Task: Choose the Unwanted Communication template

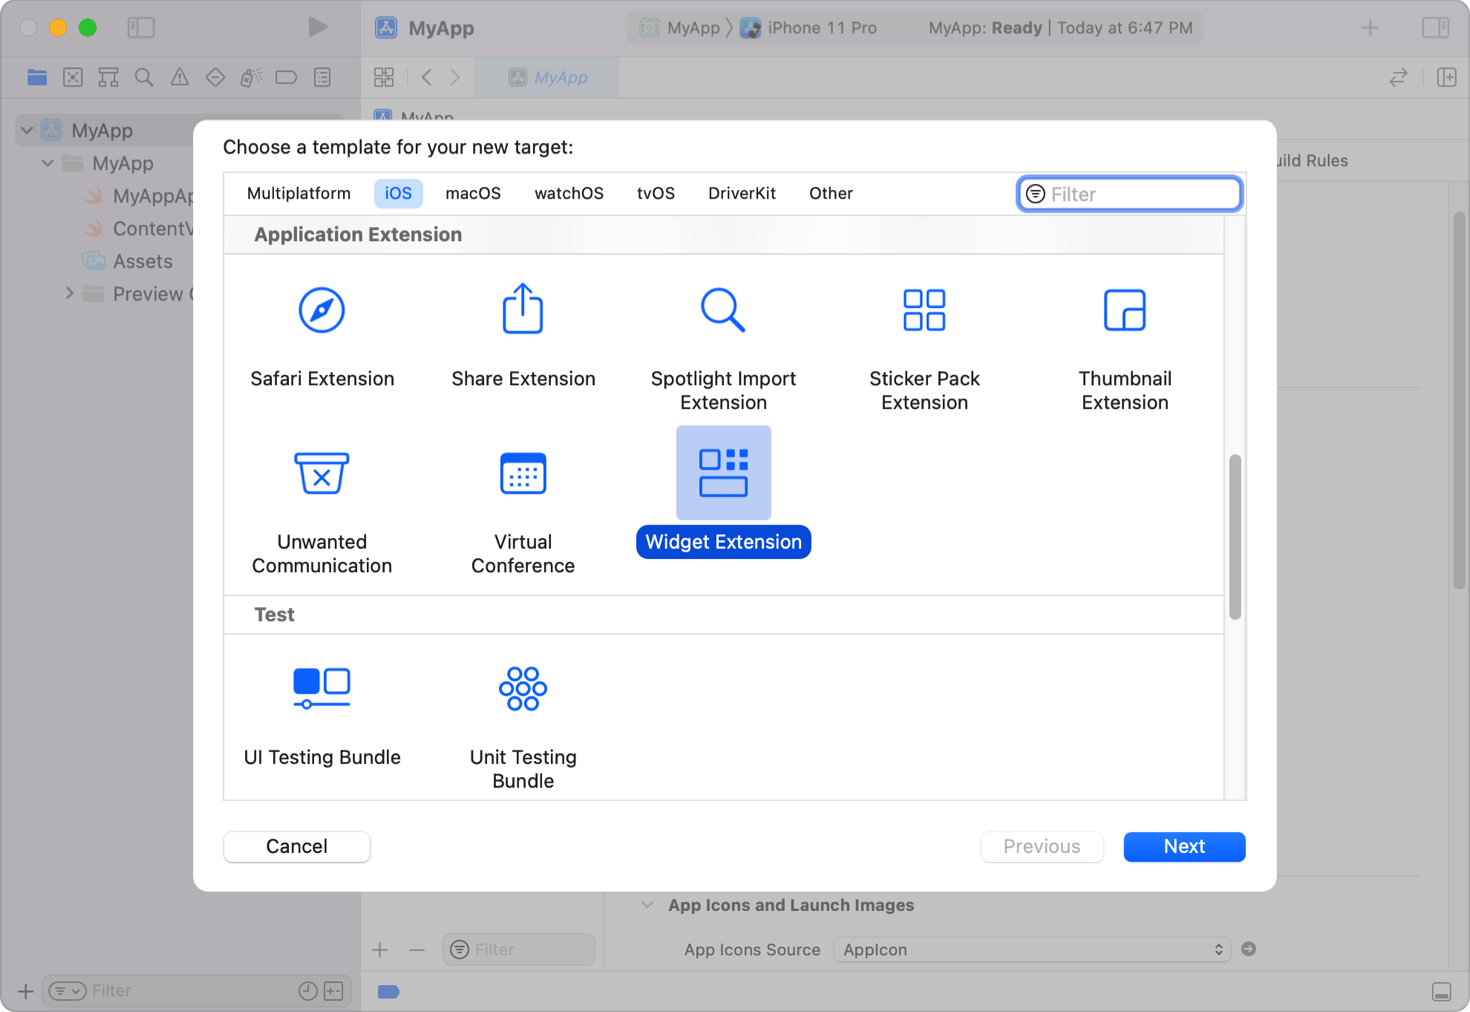Action: (x=322, y=510)
